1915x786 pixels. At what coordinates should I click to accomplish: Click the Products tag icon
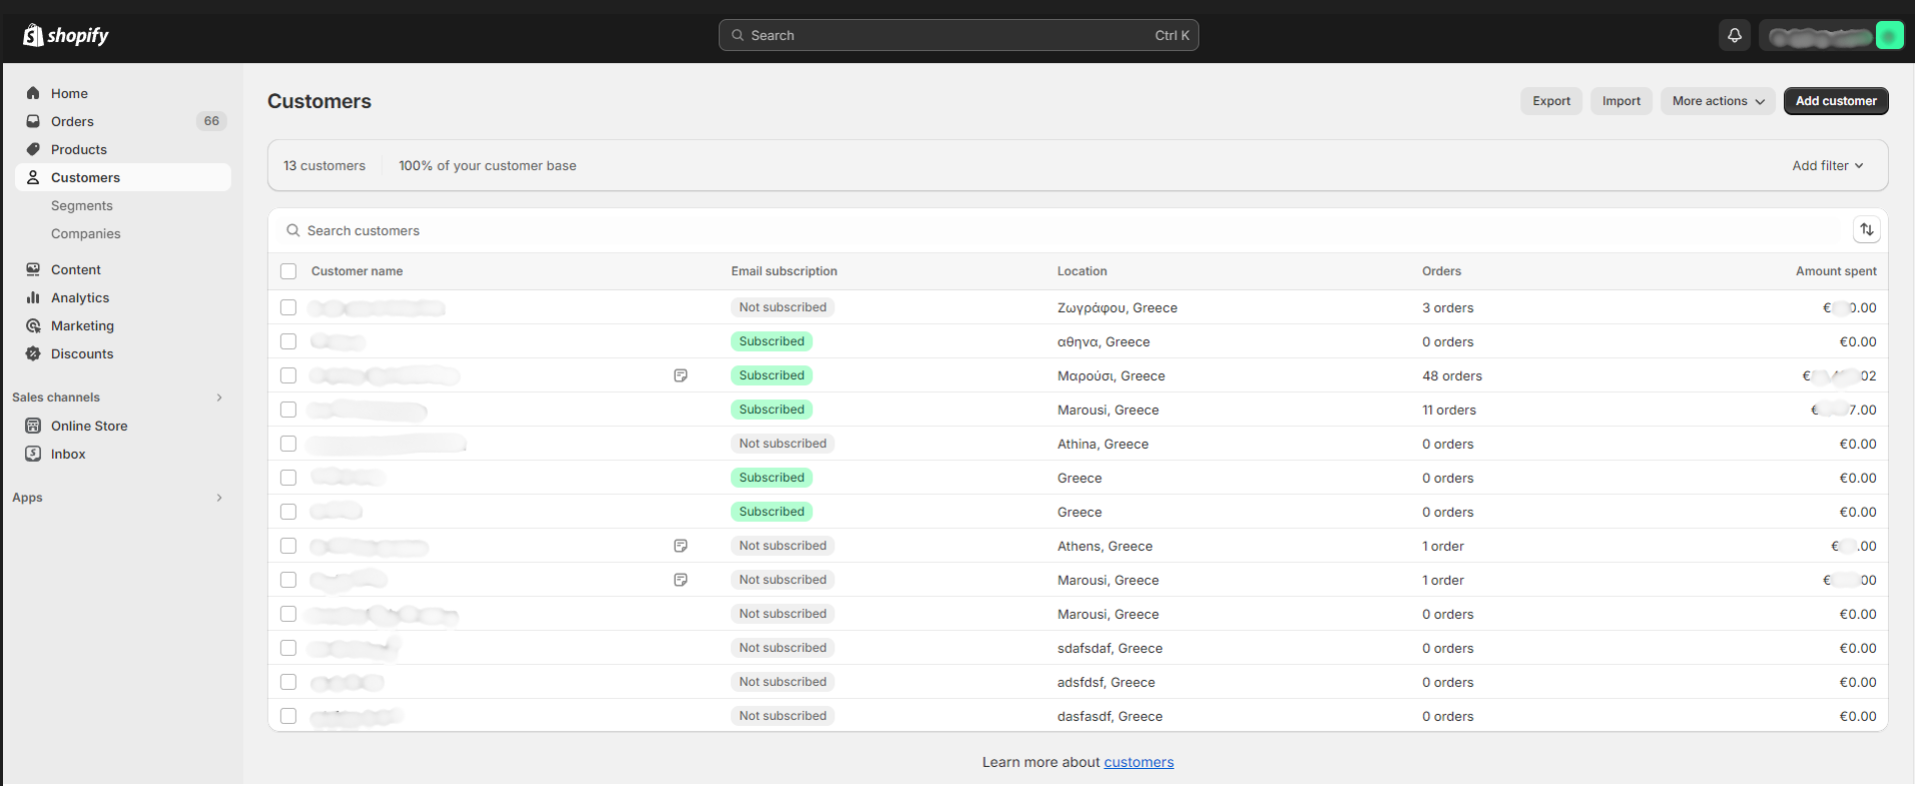click(x=33, y=149)
